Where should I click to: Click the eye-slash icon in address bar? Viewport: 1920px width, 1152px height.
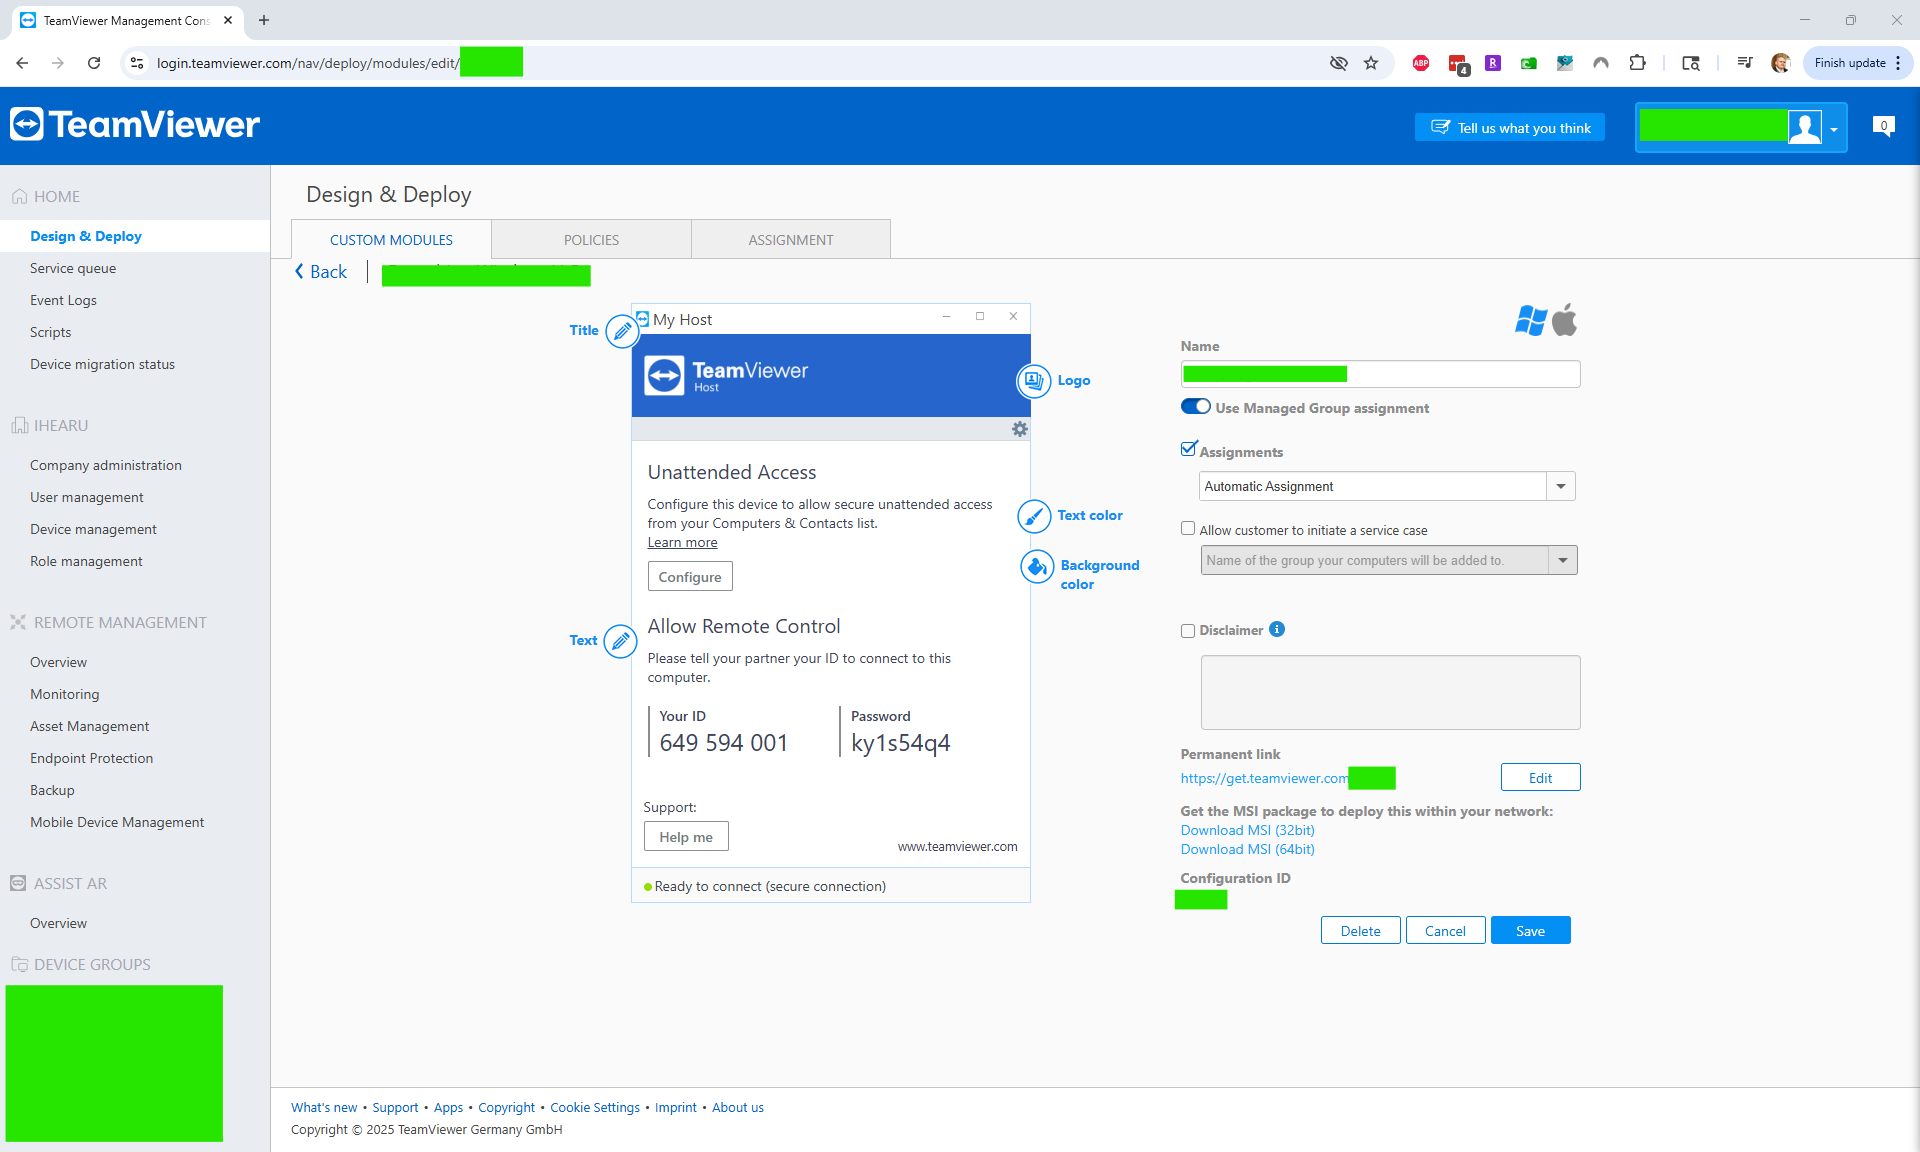(x=1339, y=63)
